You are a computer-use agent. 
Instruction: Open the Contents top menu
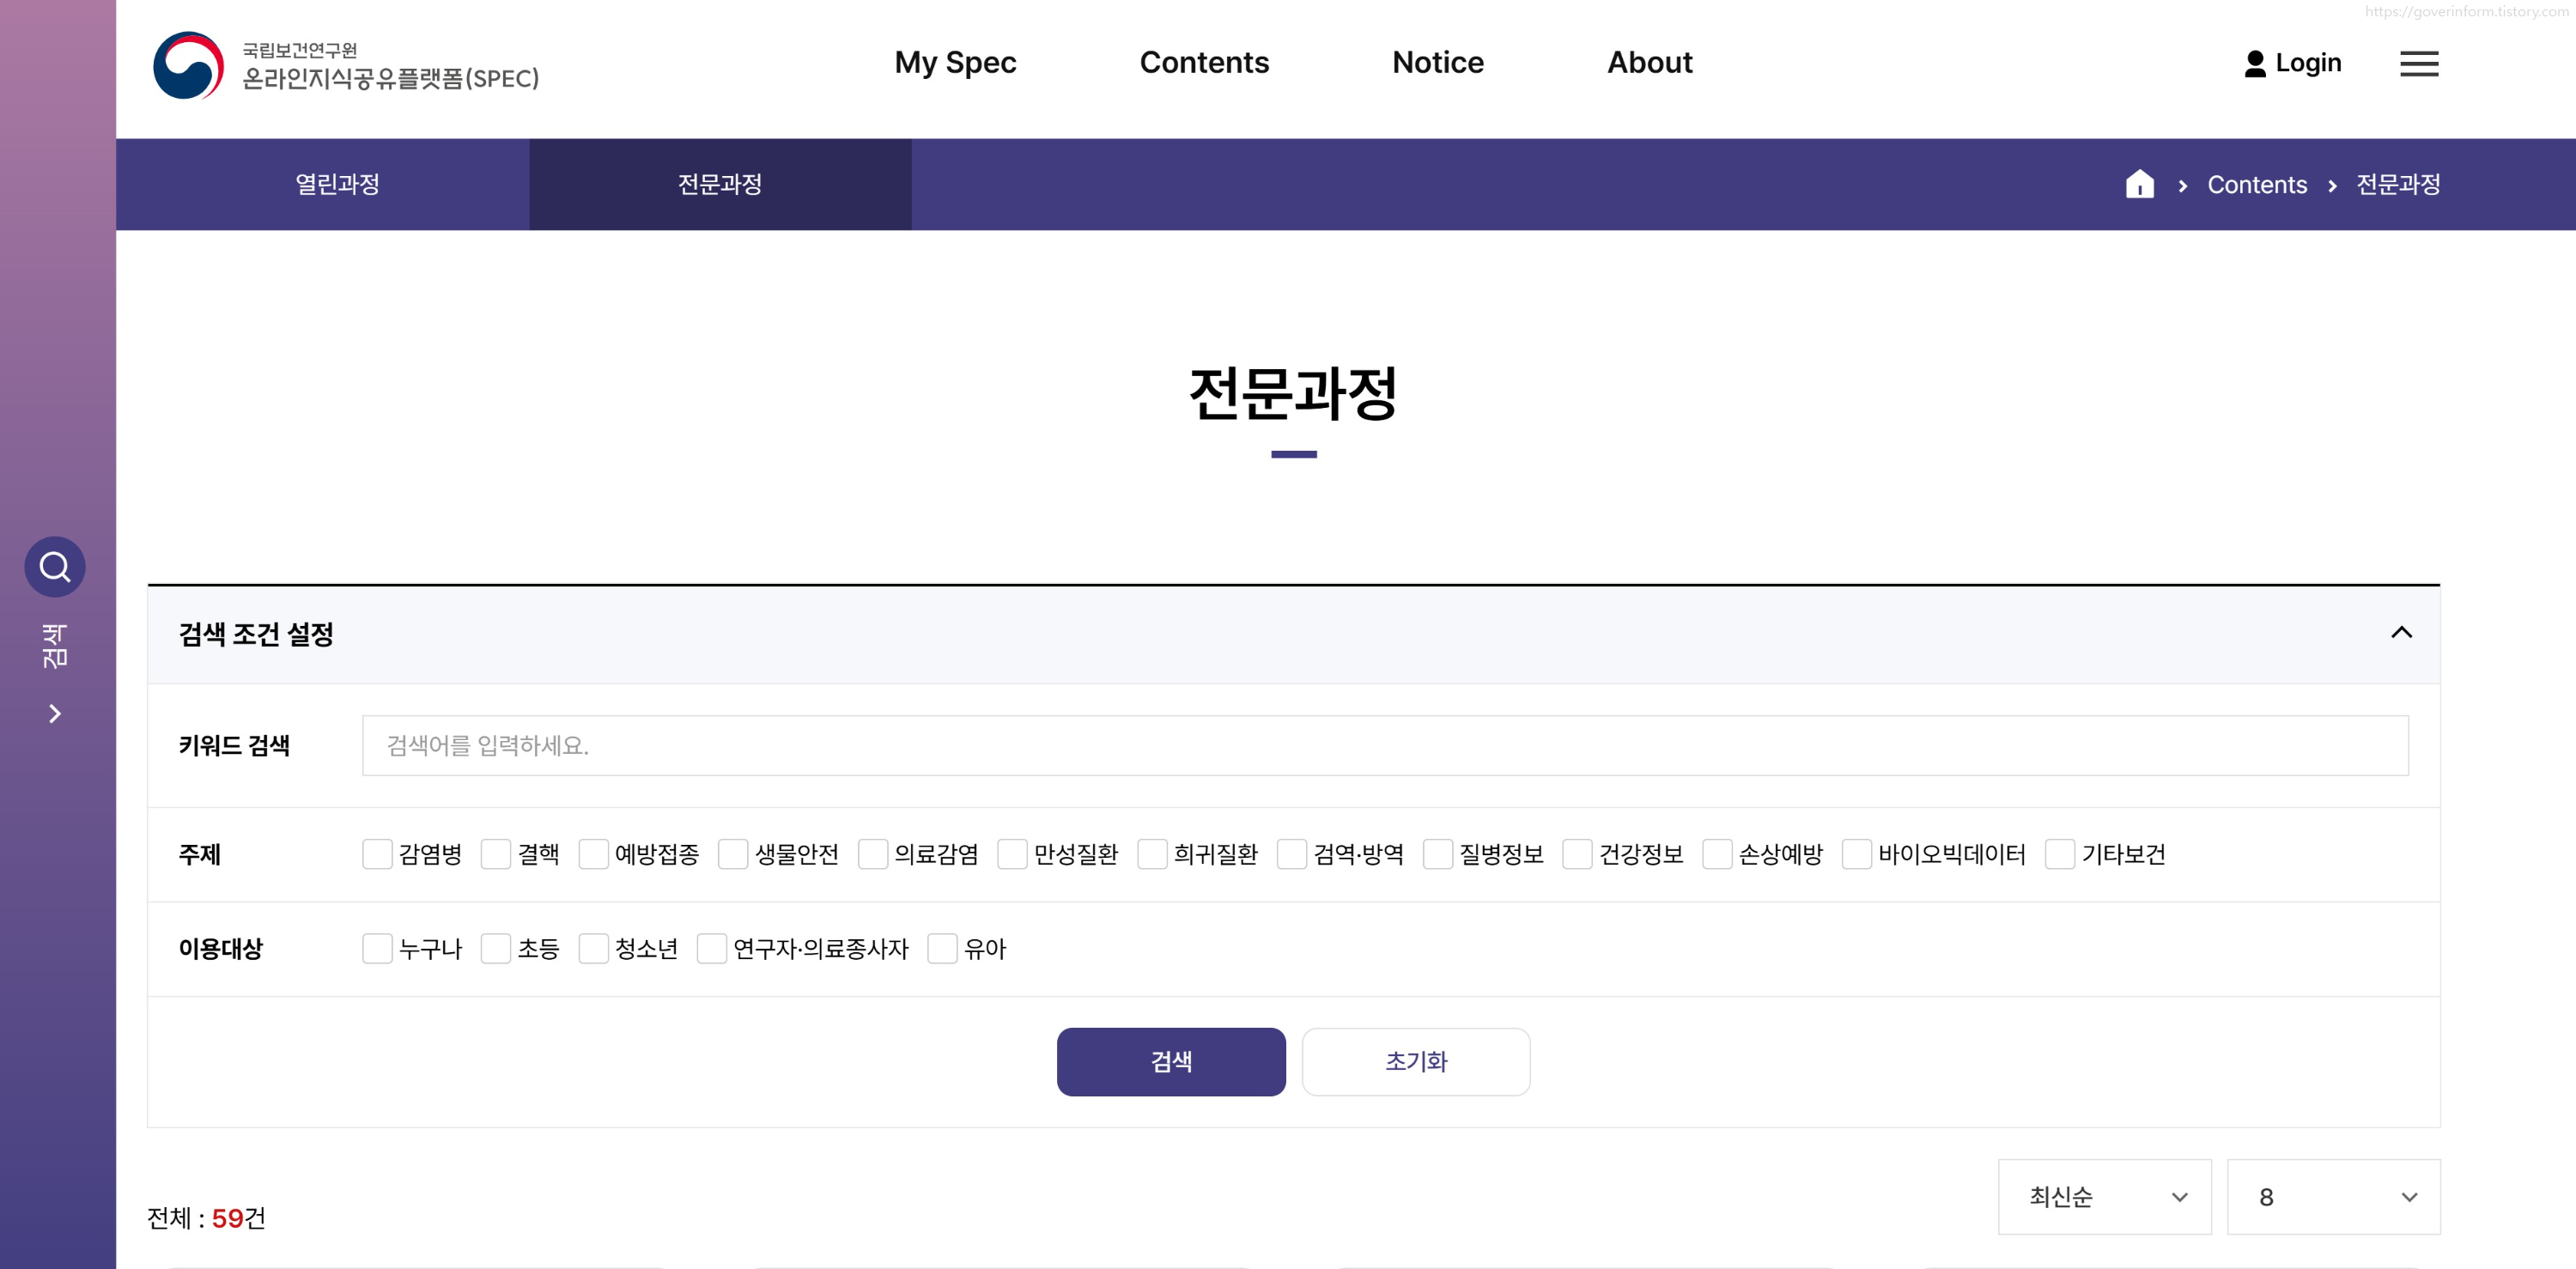[1203, 63]
